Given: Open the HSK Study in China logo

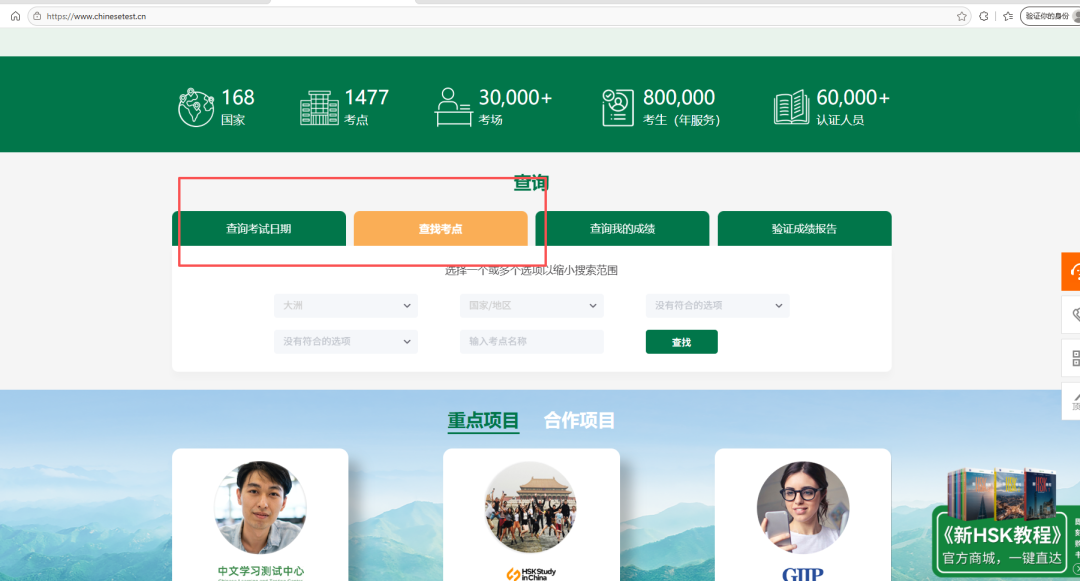Looking at the screenshot, I should coord(531,574).
